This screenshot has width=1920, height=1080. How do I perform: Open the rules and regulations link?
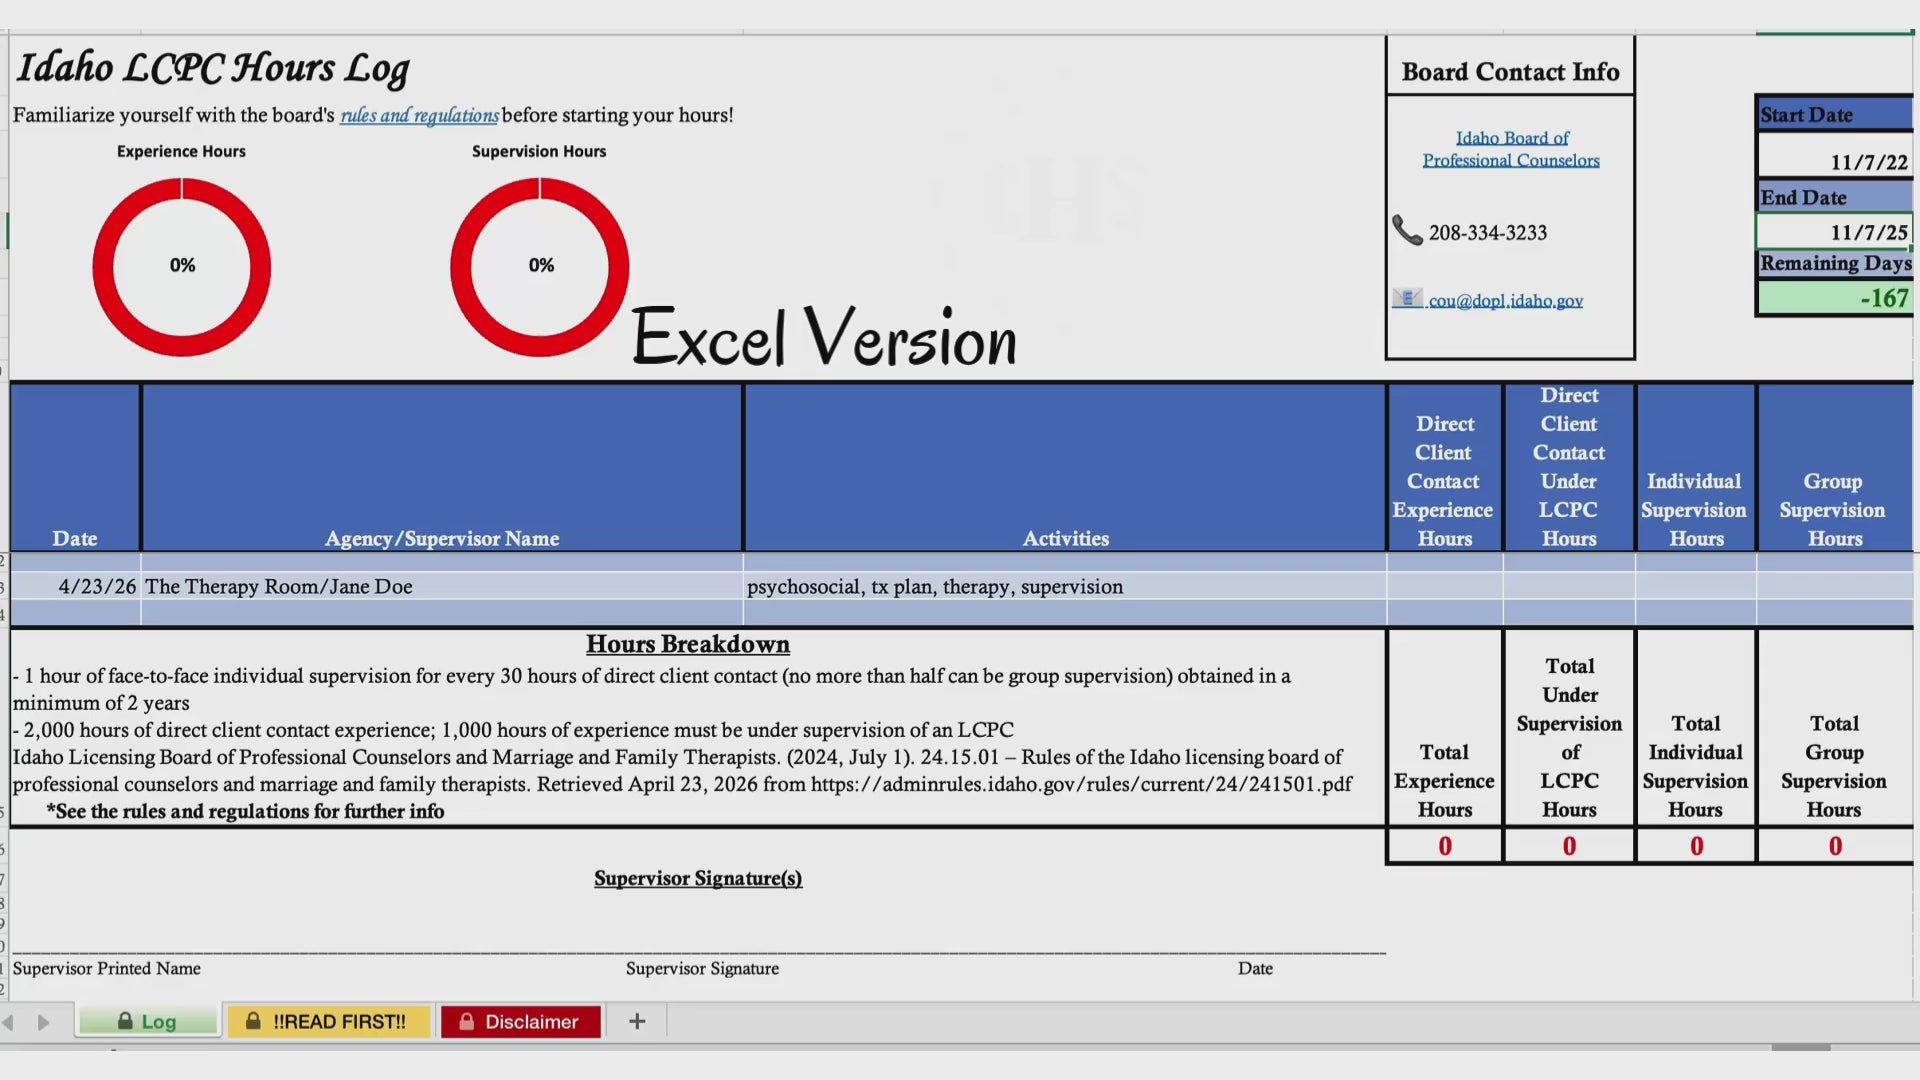tap(419, 115)
